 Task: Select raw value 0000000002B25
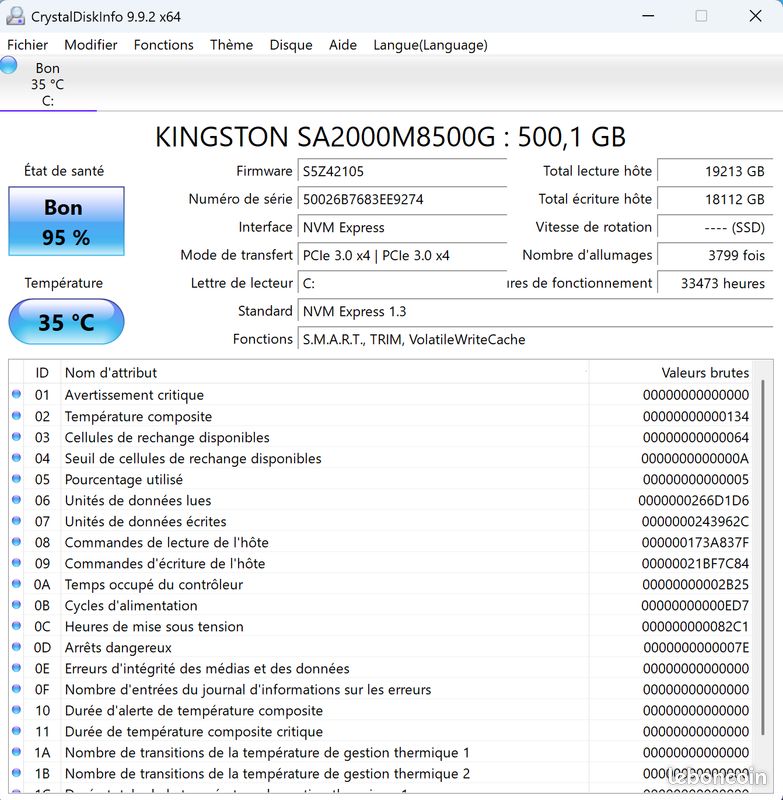tap(695, 585)
